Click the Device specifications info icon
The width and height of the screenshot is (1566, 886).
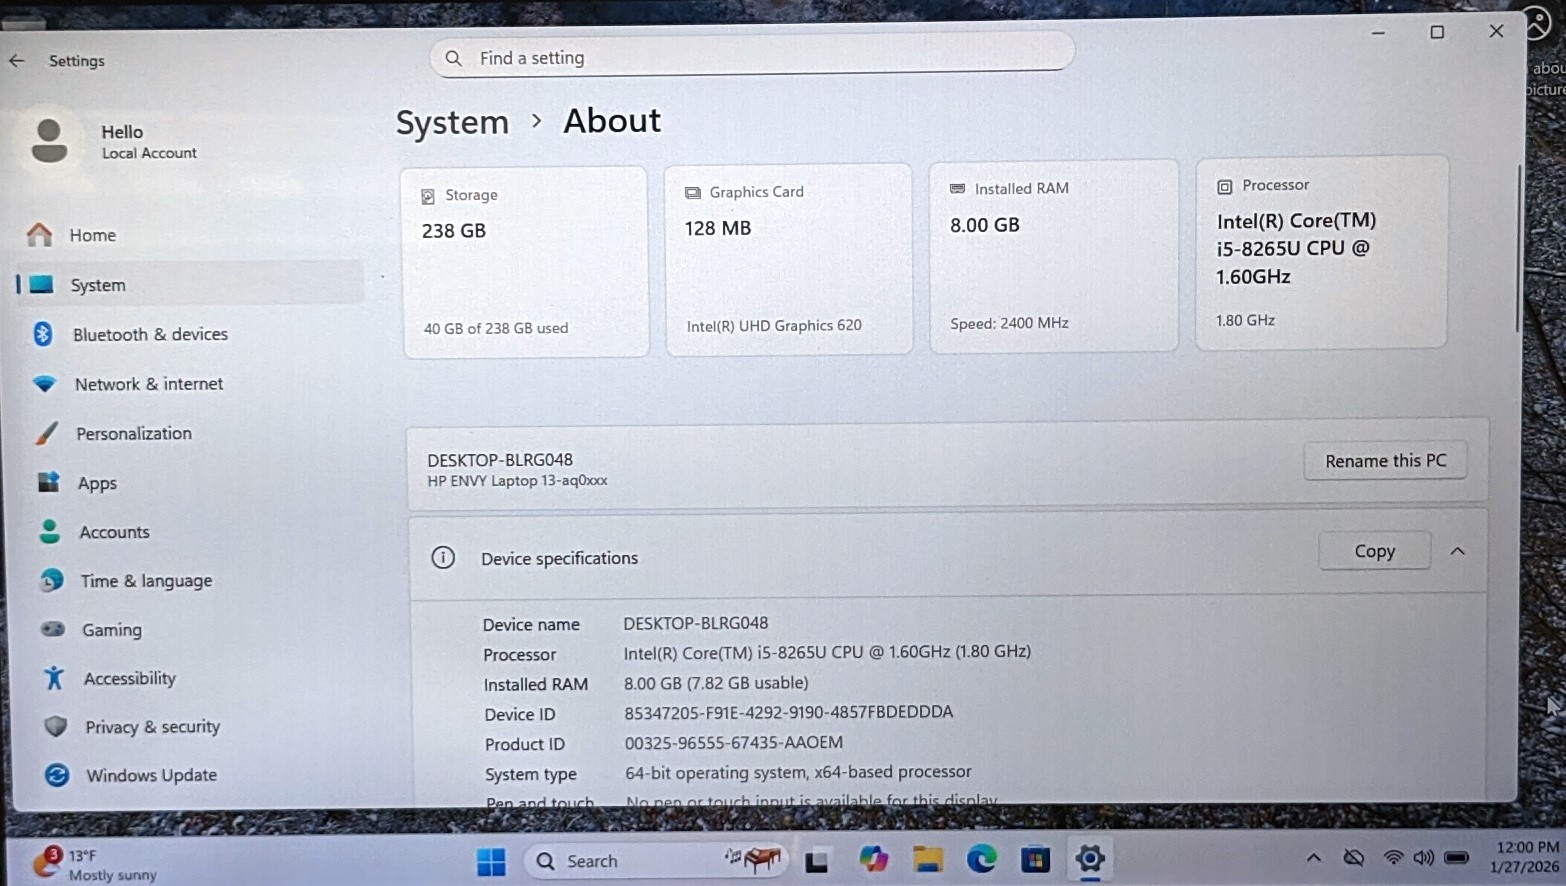[x=443, y=557]
